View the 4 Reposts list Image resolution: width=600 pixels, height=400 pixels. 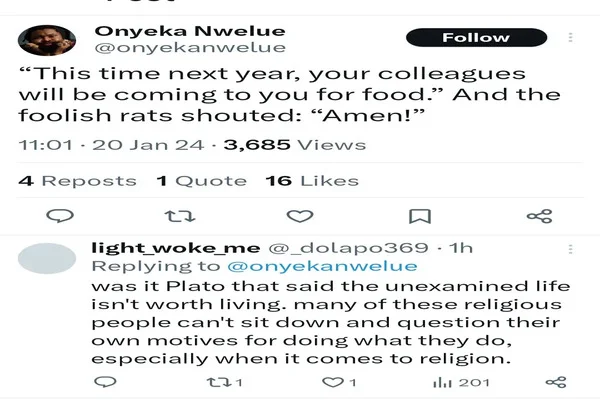point(77,181)
